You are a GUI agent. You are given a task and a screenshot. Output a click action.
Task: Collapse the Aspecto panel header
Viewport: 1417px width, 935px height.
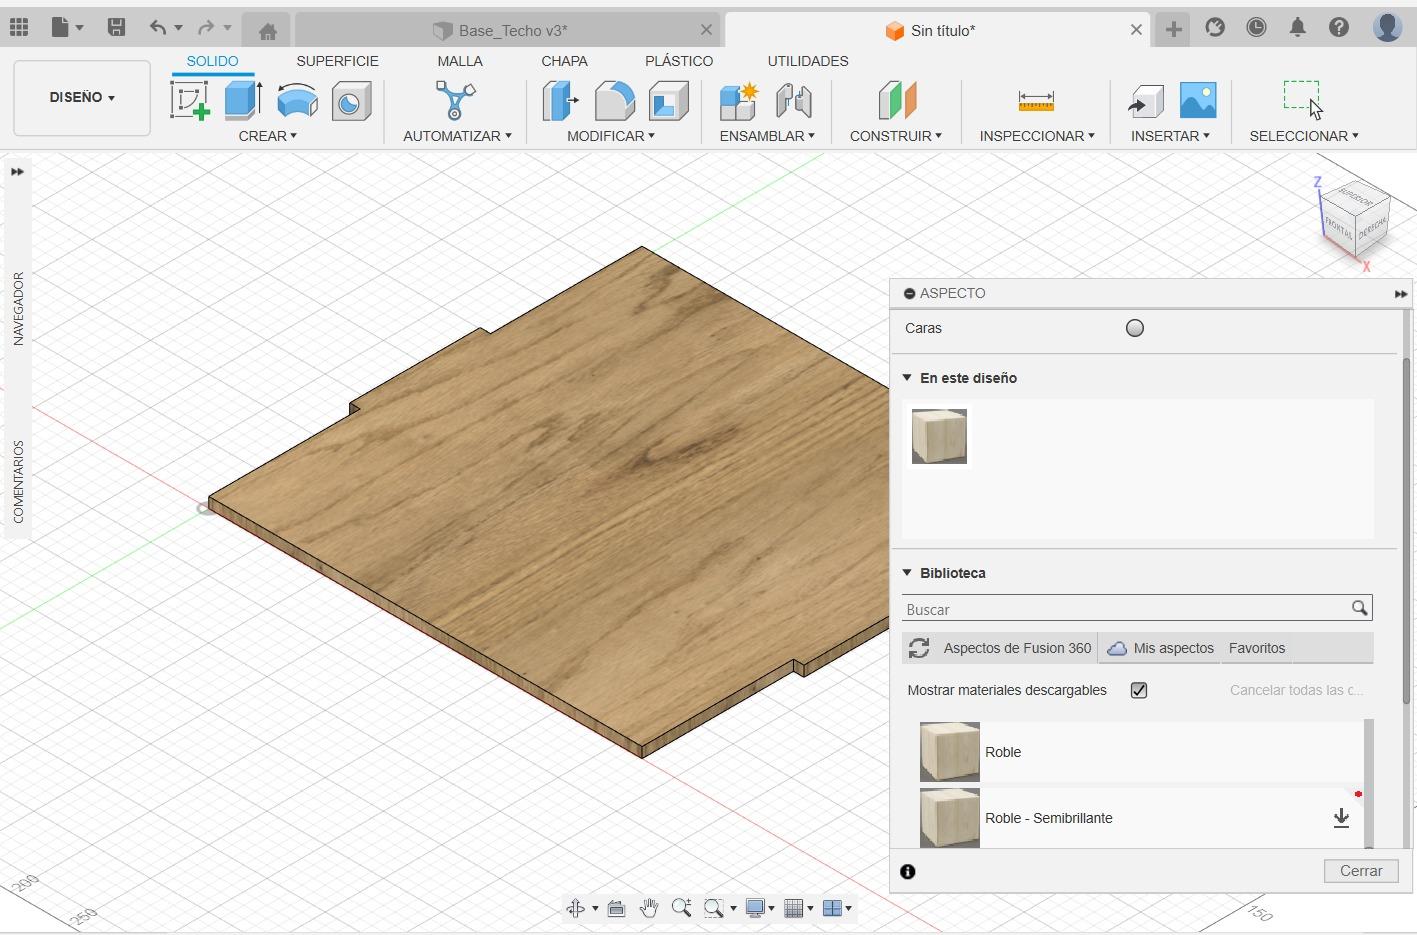(x=909, y=293)
